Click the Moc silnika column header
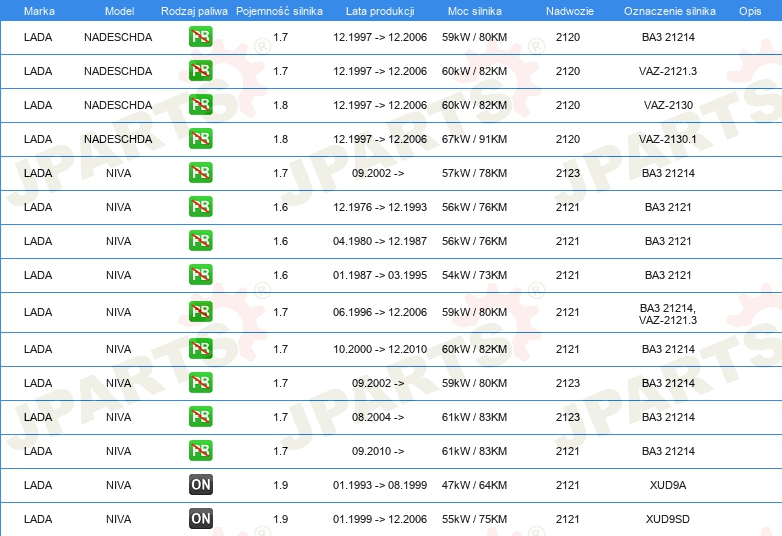 [474, 11]
